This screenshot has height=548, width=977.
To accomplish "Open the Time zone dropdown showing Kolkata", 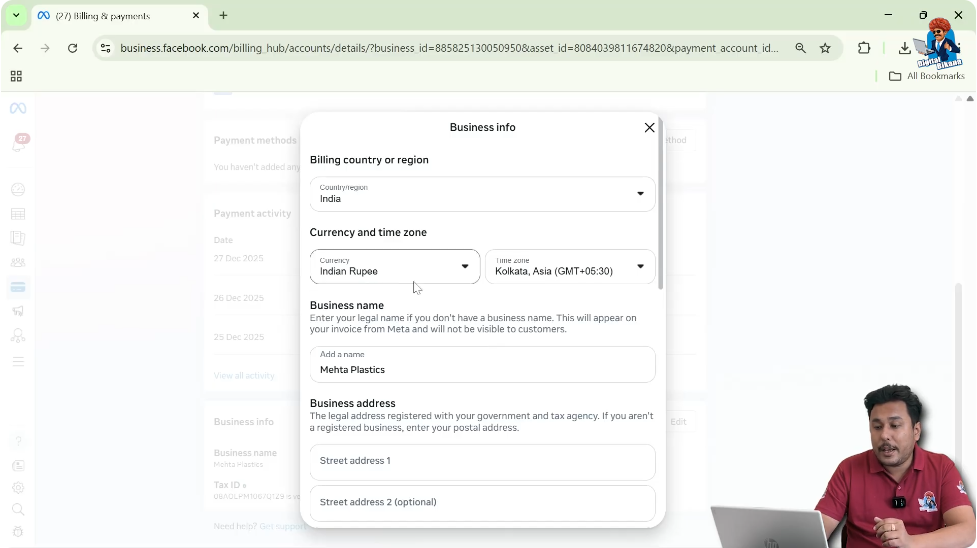I will tap(570, 267).
